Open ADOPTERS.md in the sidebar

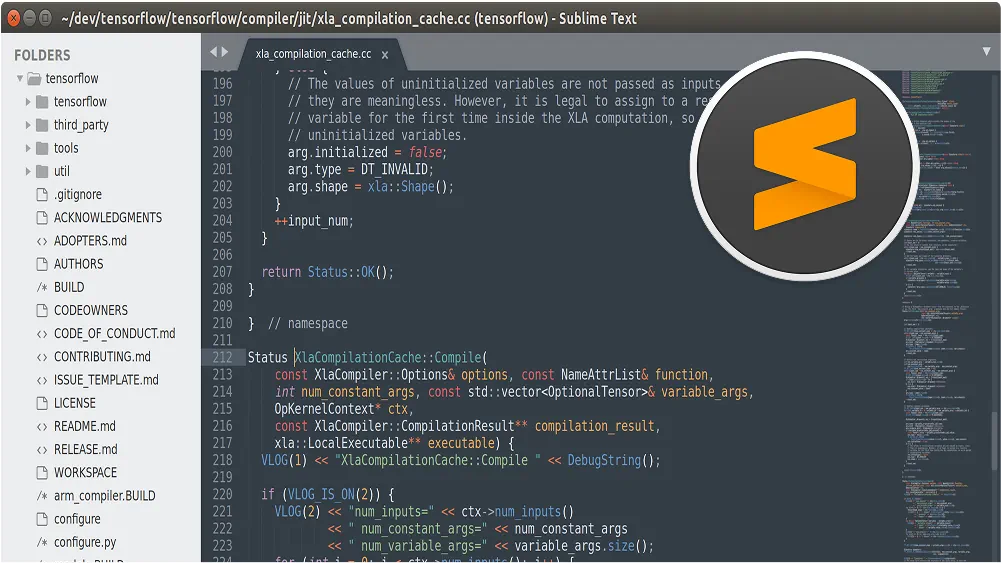[91, 241]
